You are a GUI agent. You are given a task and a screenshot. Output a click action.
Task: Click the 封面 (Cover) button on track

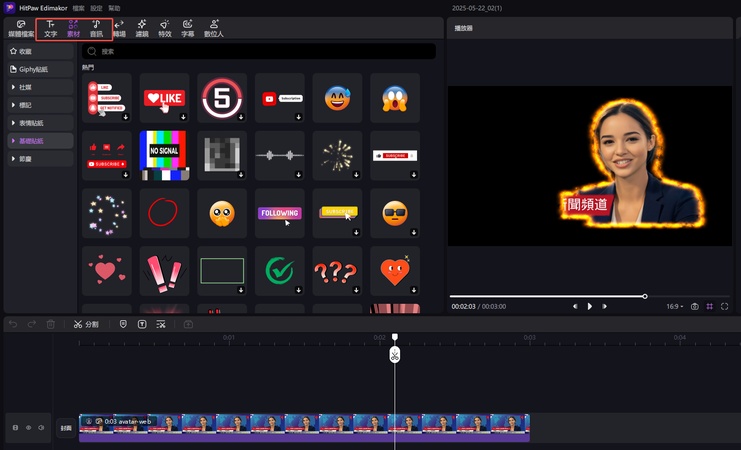66,428
